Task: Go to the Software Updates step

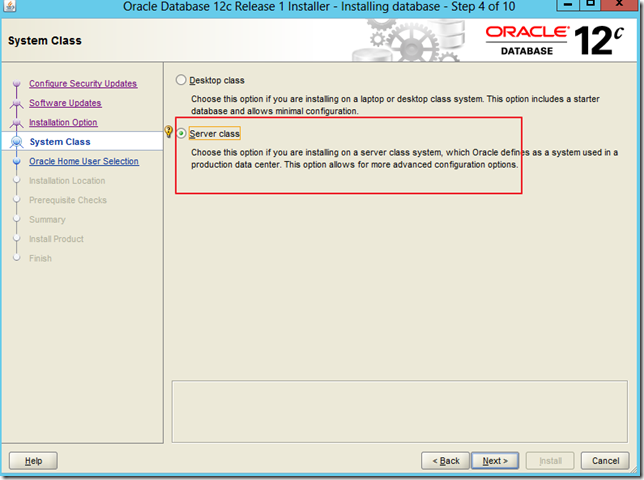Action: [65, 103]
